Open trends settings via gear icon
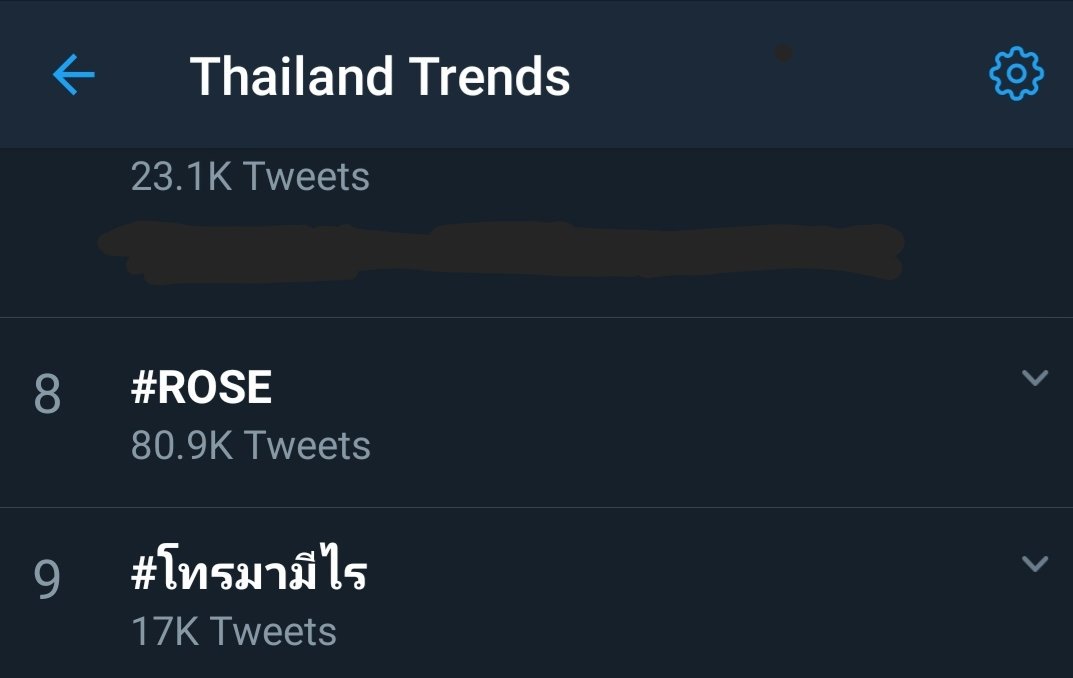 pyautogui.click(x=1016, y=74)
